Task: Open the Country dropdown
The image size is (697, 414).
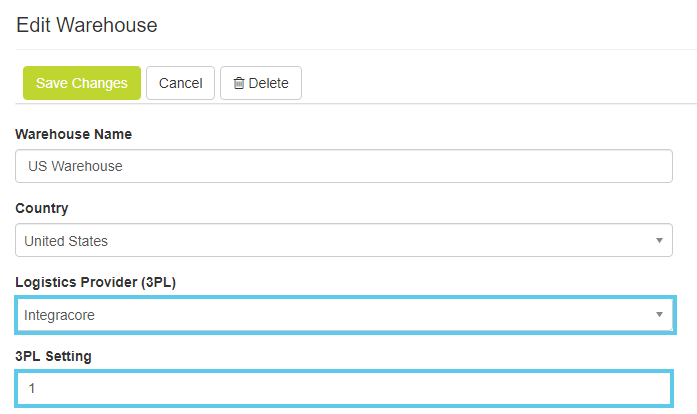Action: pyautogui.click(x=343, y=240)
